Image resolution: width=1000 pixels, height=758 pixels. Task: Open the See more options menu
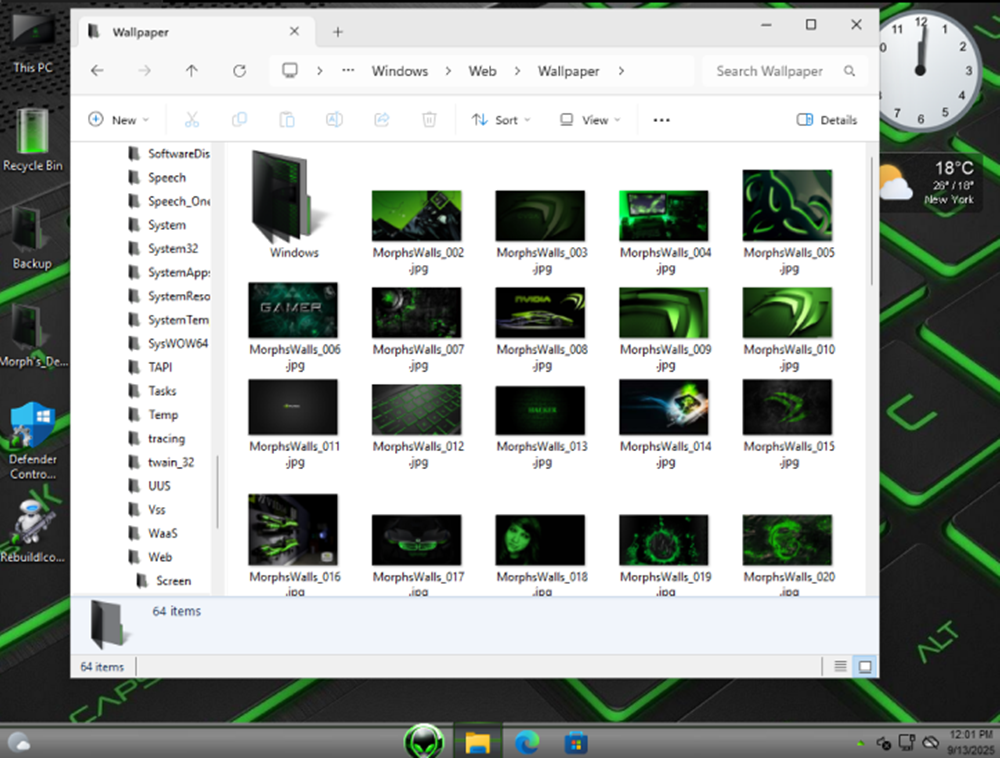point(661,120)
